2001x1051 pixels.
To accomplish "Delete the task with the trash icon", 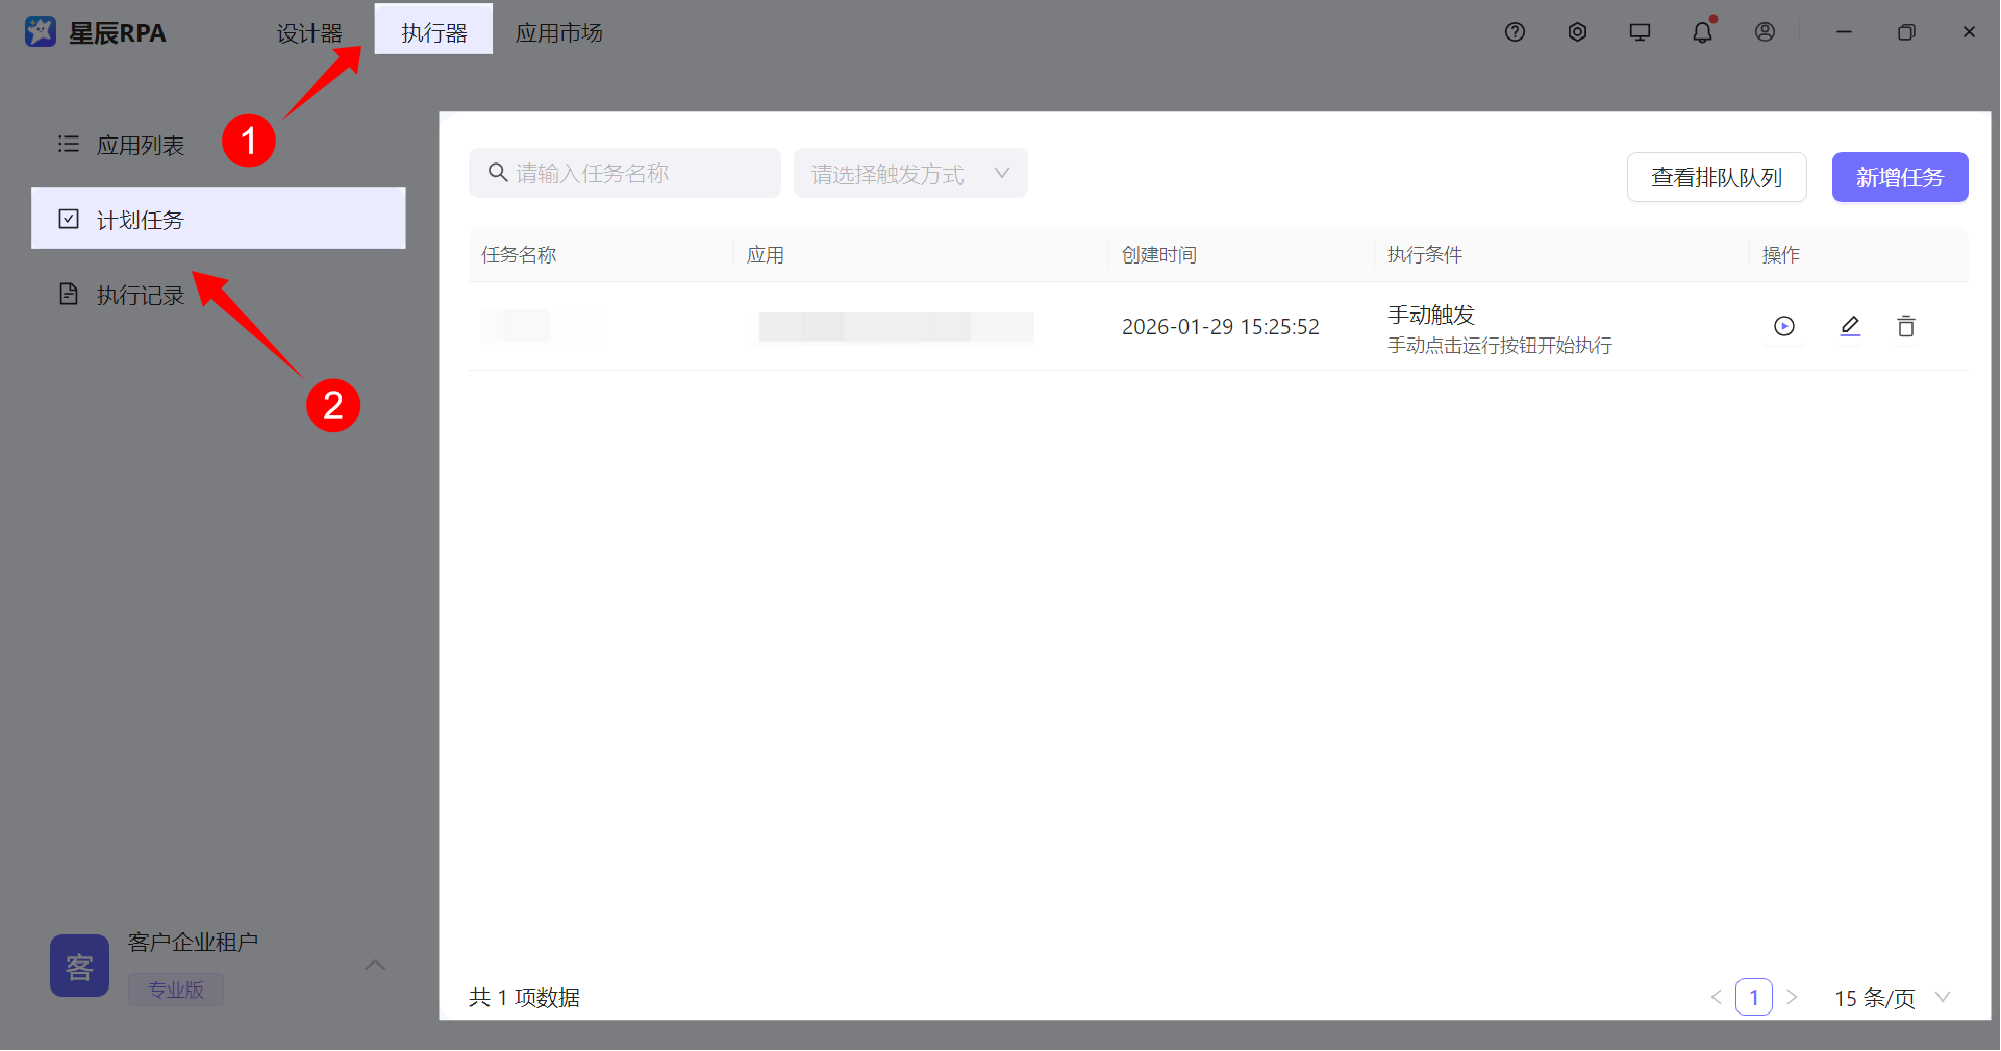I will [1906, 326].
